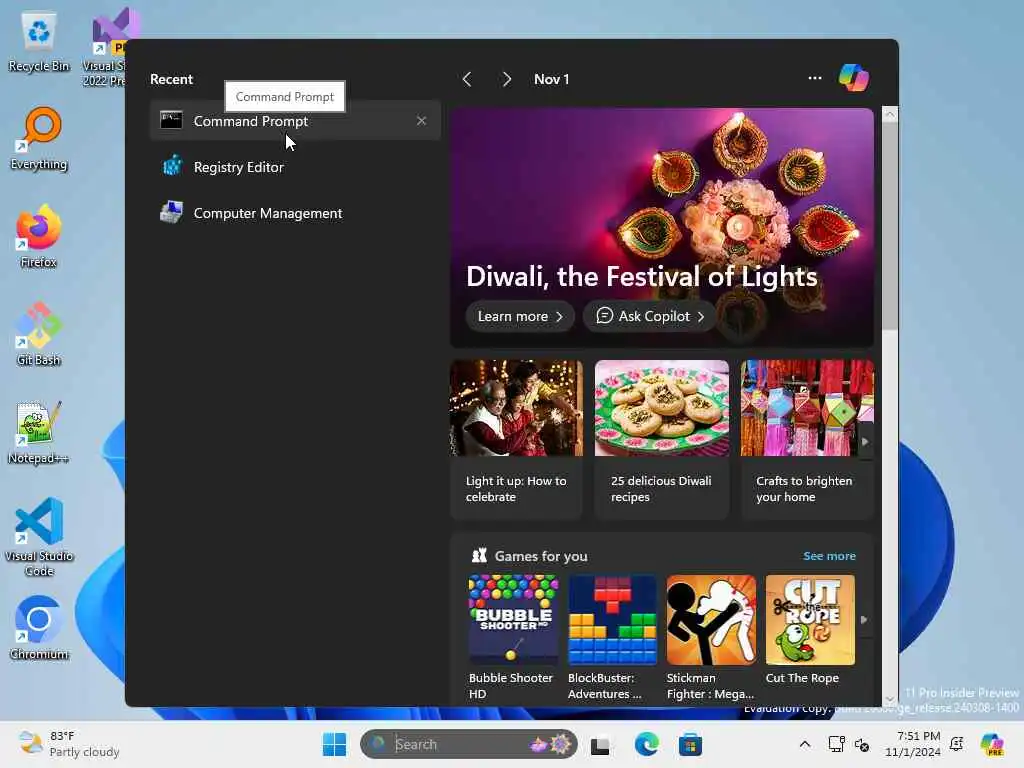The height and width of the screenshot is (768, 1024).
Task: Click the Diwali highlight icon in search box
Action: tap(551, 744)
